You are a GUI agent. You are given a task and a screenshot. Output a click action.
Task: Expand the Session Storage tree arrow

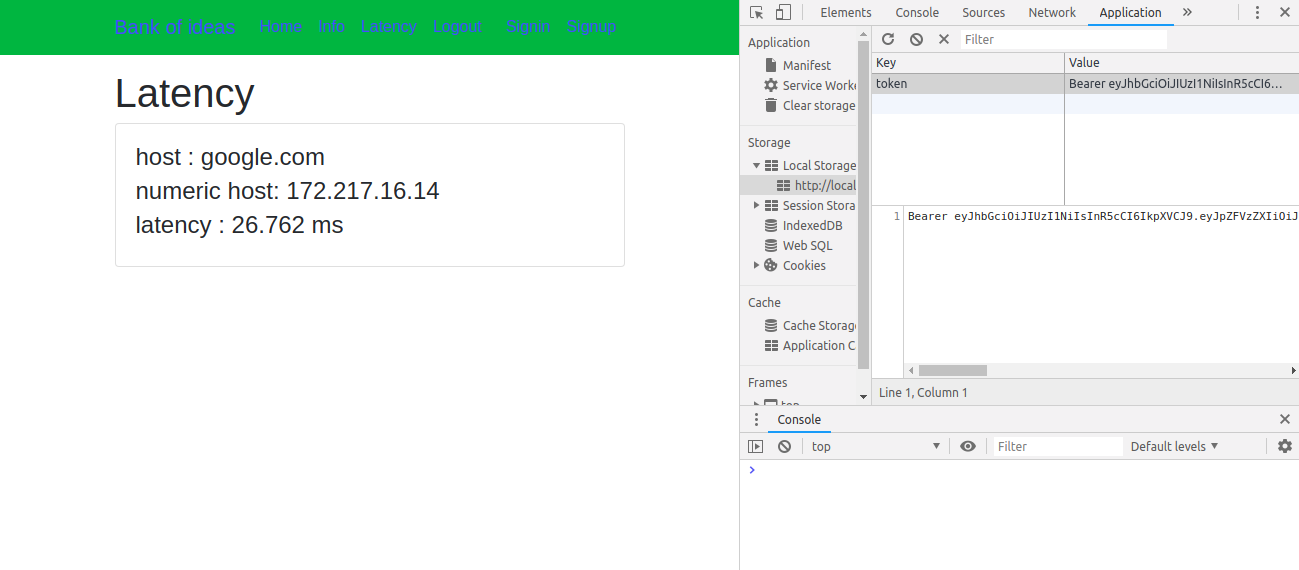pos(757,205)
